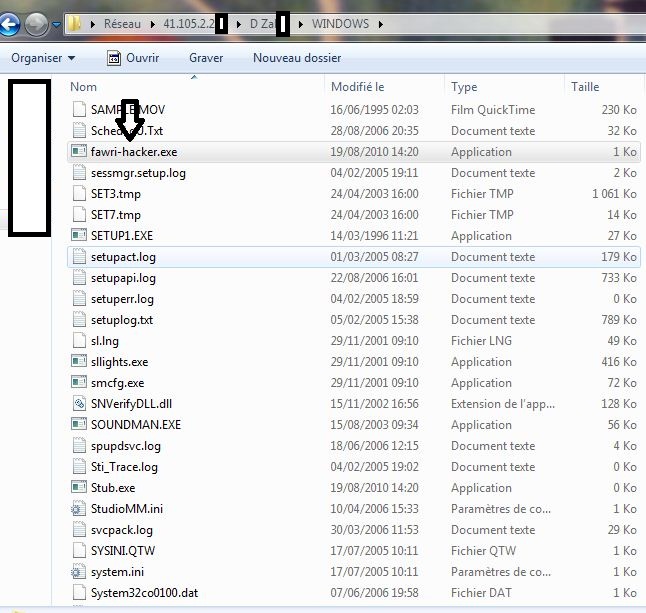Click the Ouvrir toolbar button
Image resolution: width=646 pixels, height=613 pixels.
pyautogui.click(x=133, y=58)
